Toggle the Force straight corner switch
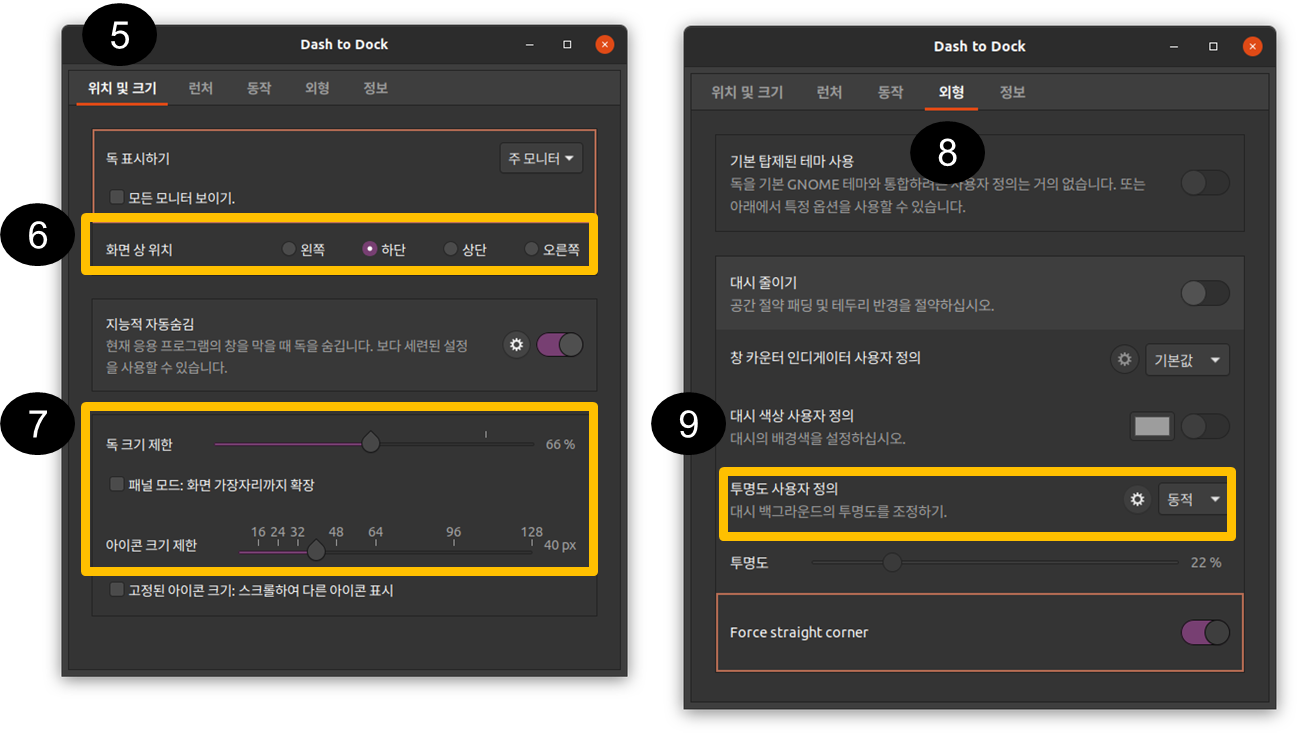Viewport: 1301px width, 737px height. pos(1205,632)
